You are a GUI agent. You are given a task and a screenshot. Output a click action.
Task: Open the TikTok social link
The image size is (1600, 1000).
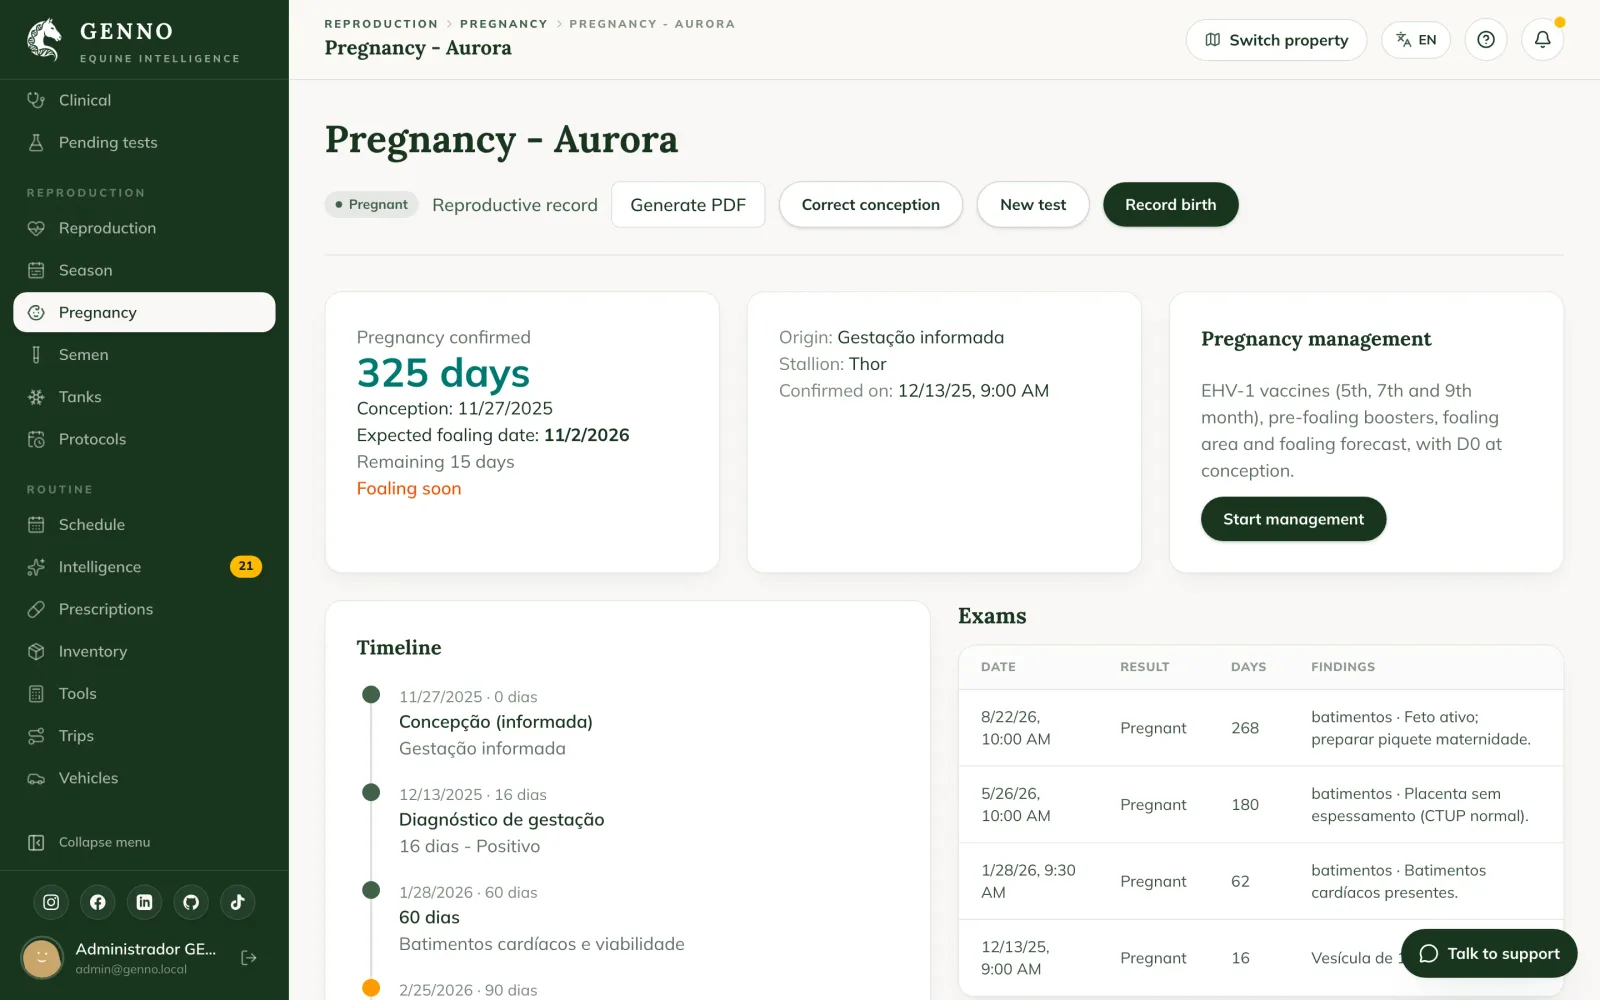click(x=237, y=902)
